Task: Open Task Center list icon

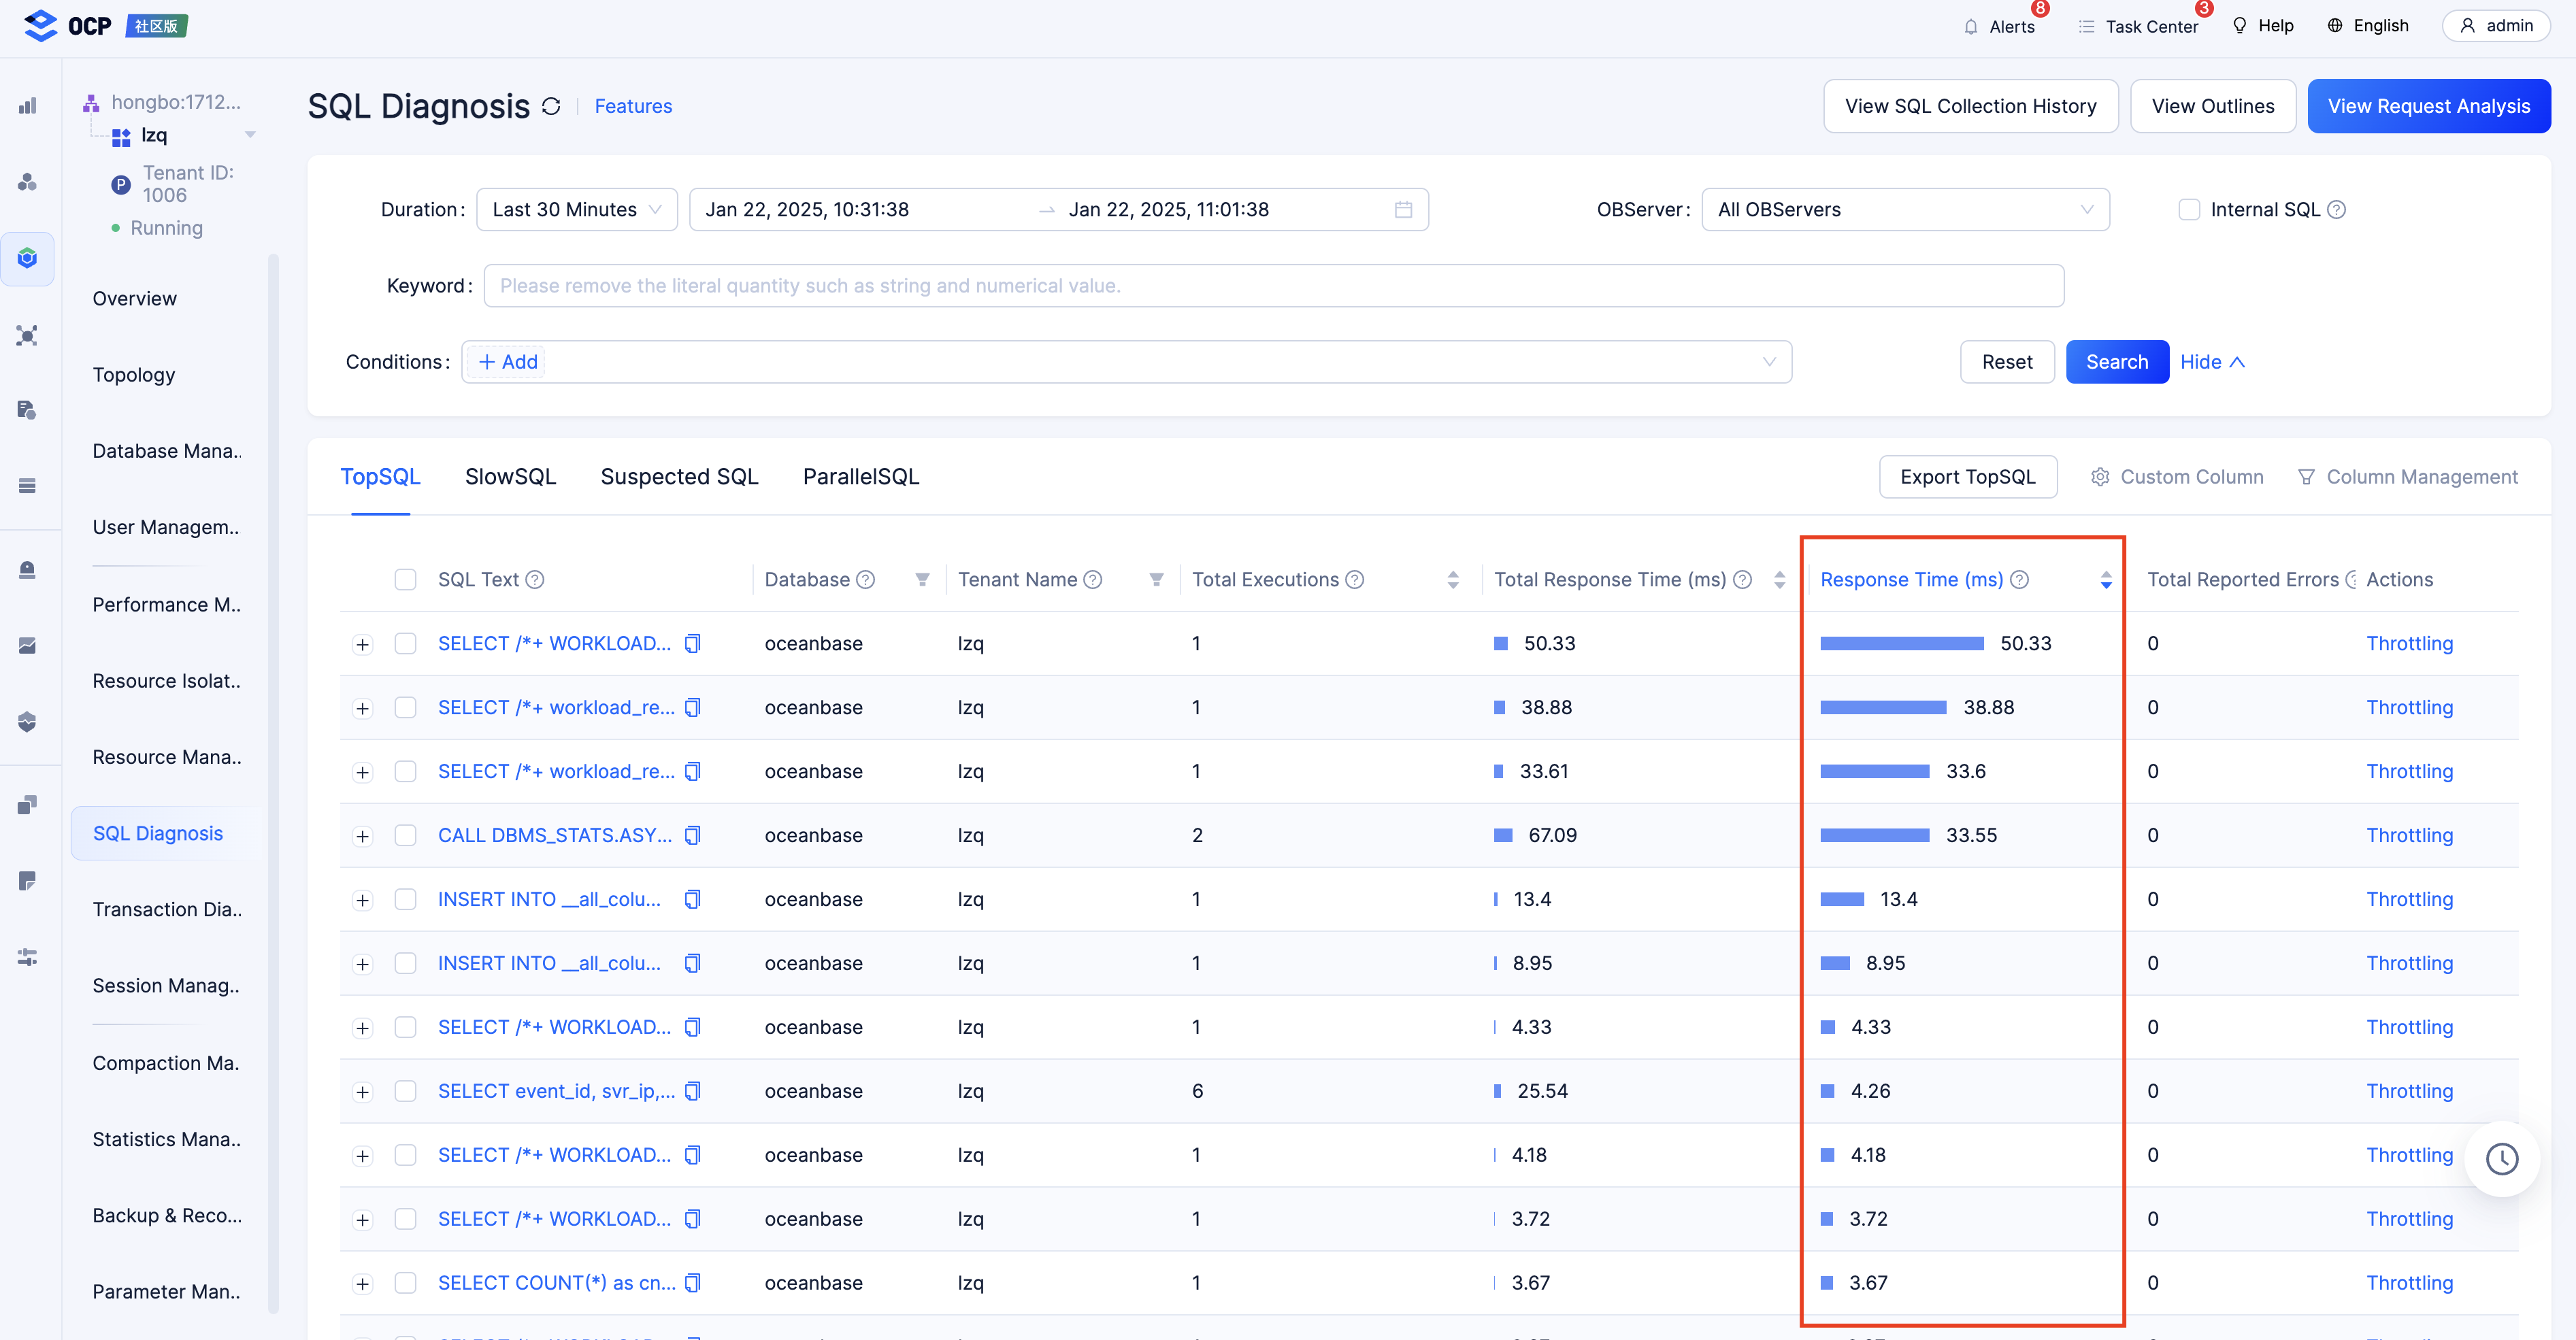Action: [2086, 26]
